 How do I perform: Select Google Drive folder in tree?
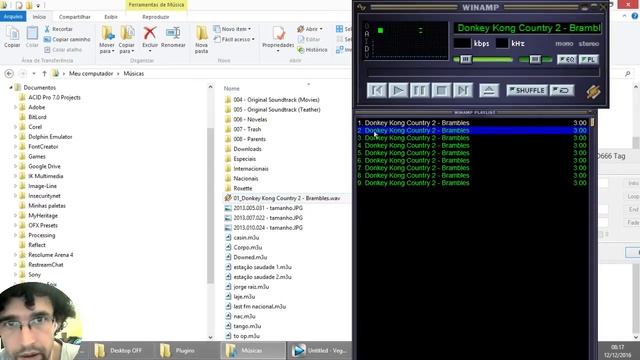point(44,166)
